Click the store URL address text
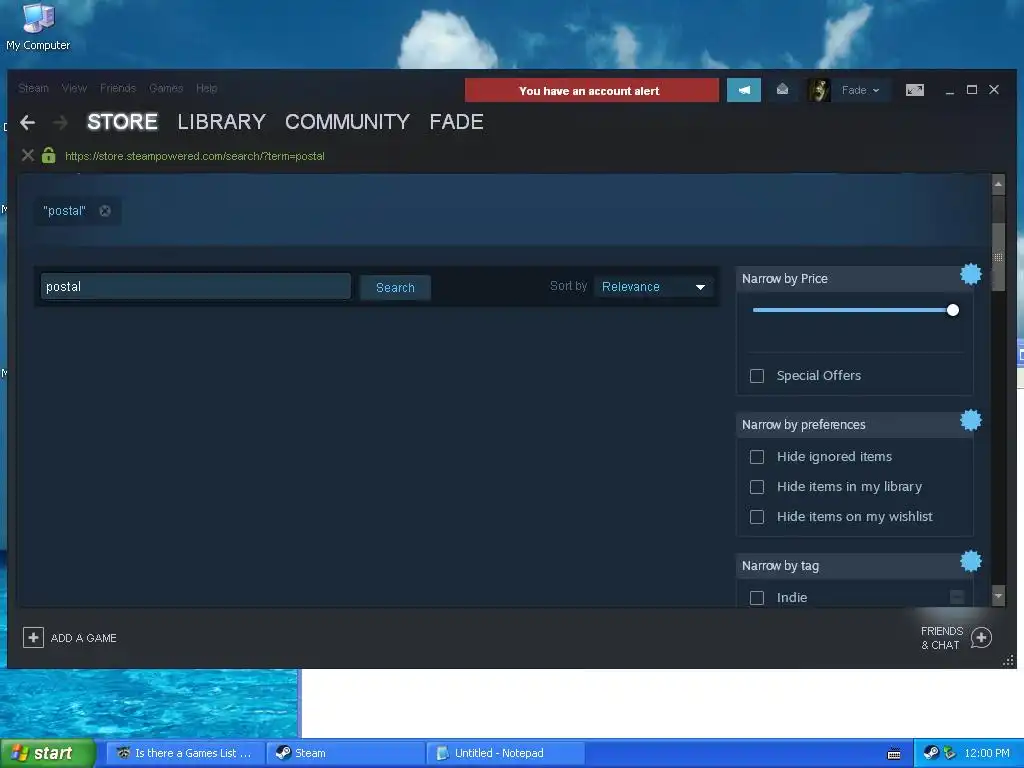This screenshot has height=768, width=1024. click(x=195, y=156)
